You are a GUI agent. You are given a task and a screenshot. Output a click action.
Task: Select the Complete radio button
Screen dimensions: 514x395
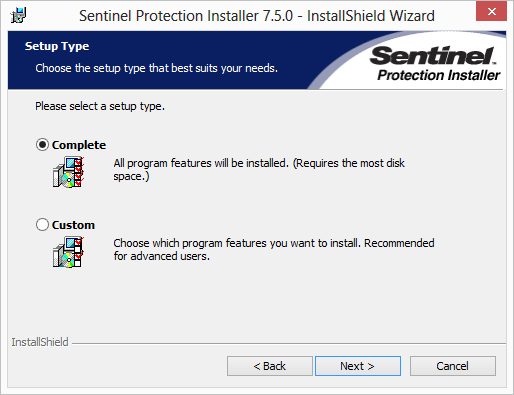click(42, 145)
